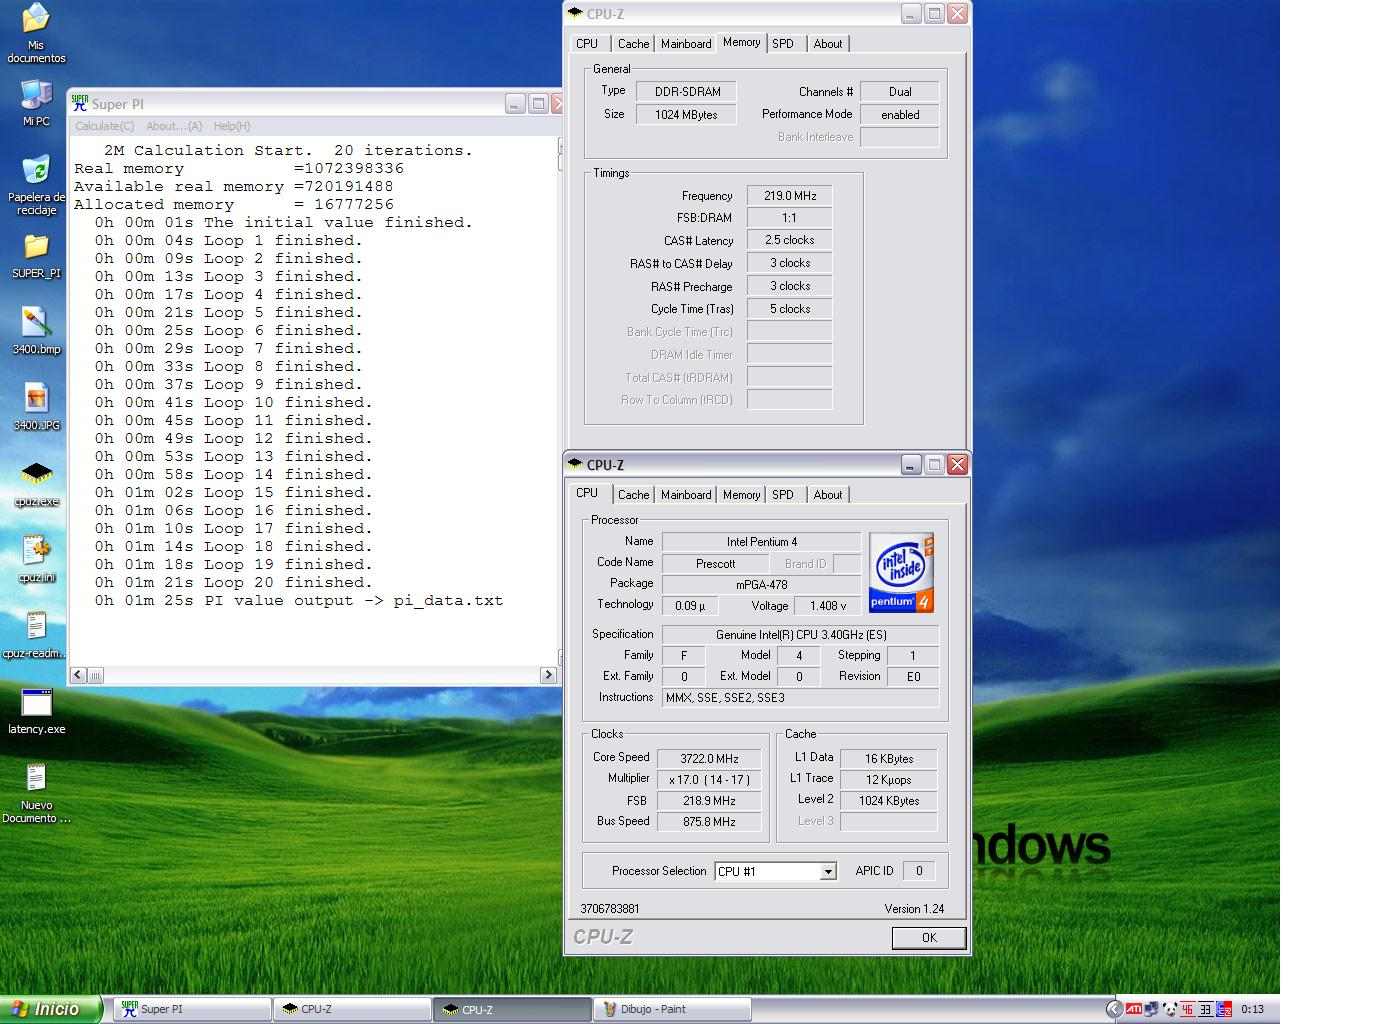1392x1024 pixels.
Task: Launch the cpuz.exe desktop icon
Action: [x=36, y=474]
